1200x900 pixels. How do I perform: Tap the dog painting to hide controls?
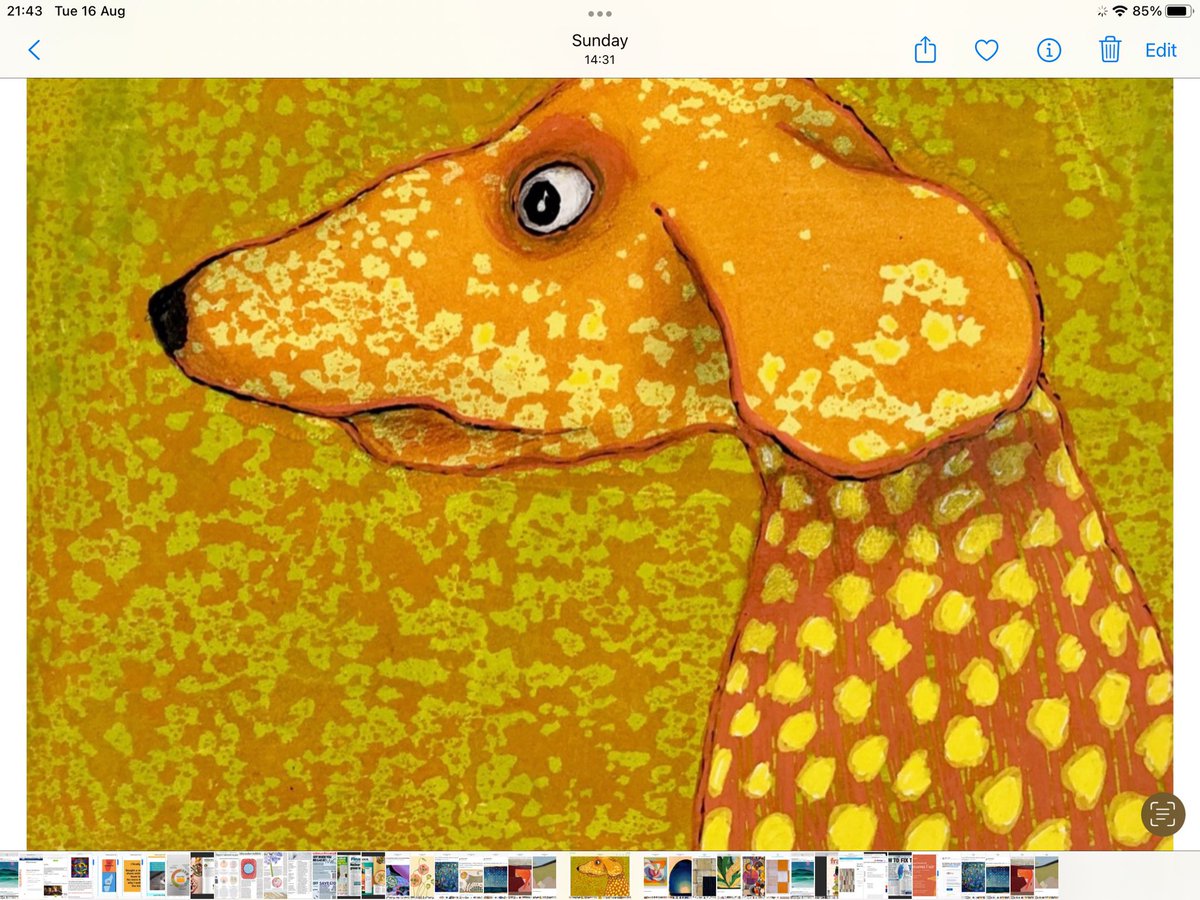coord(600,463)
